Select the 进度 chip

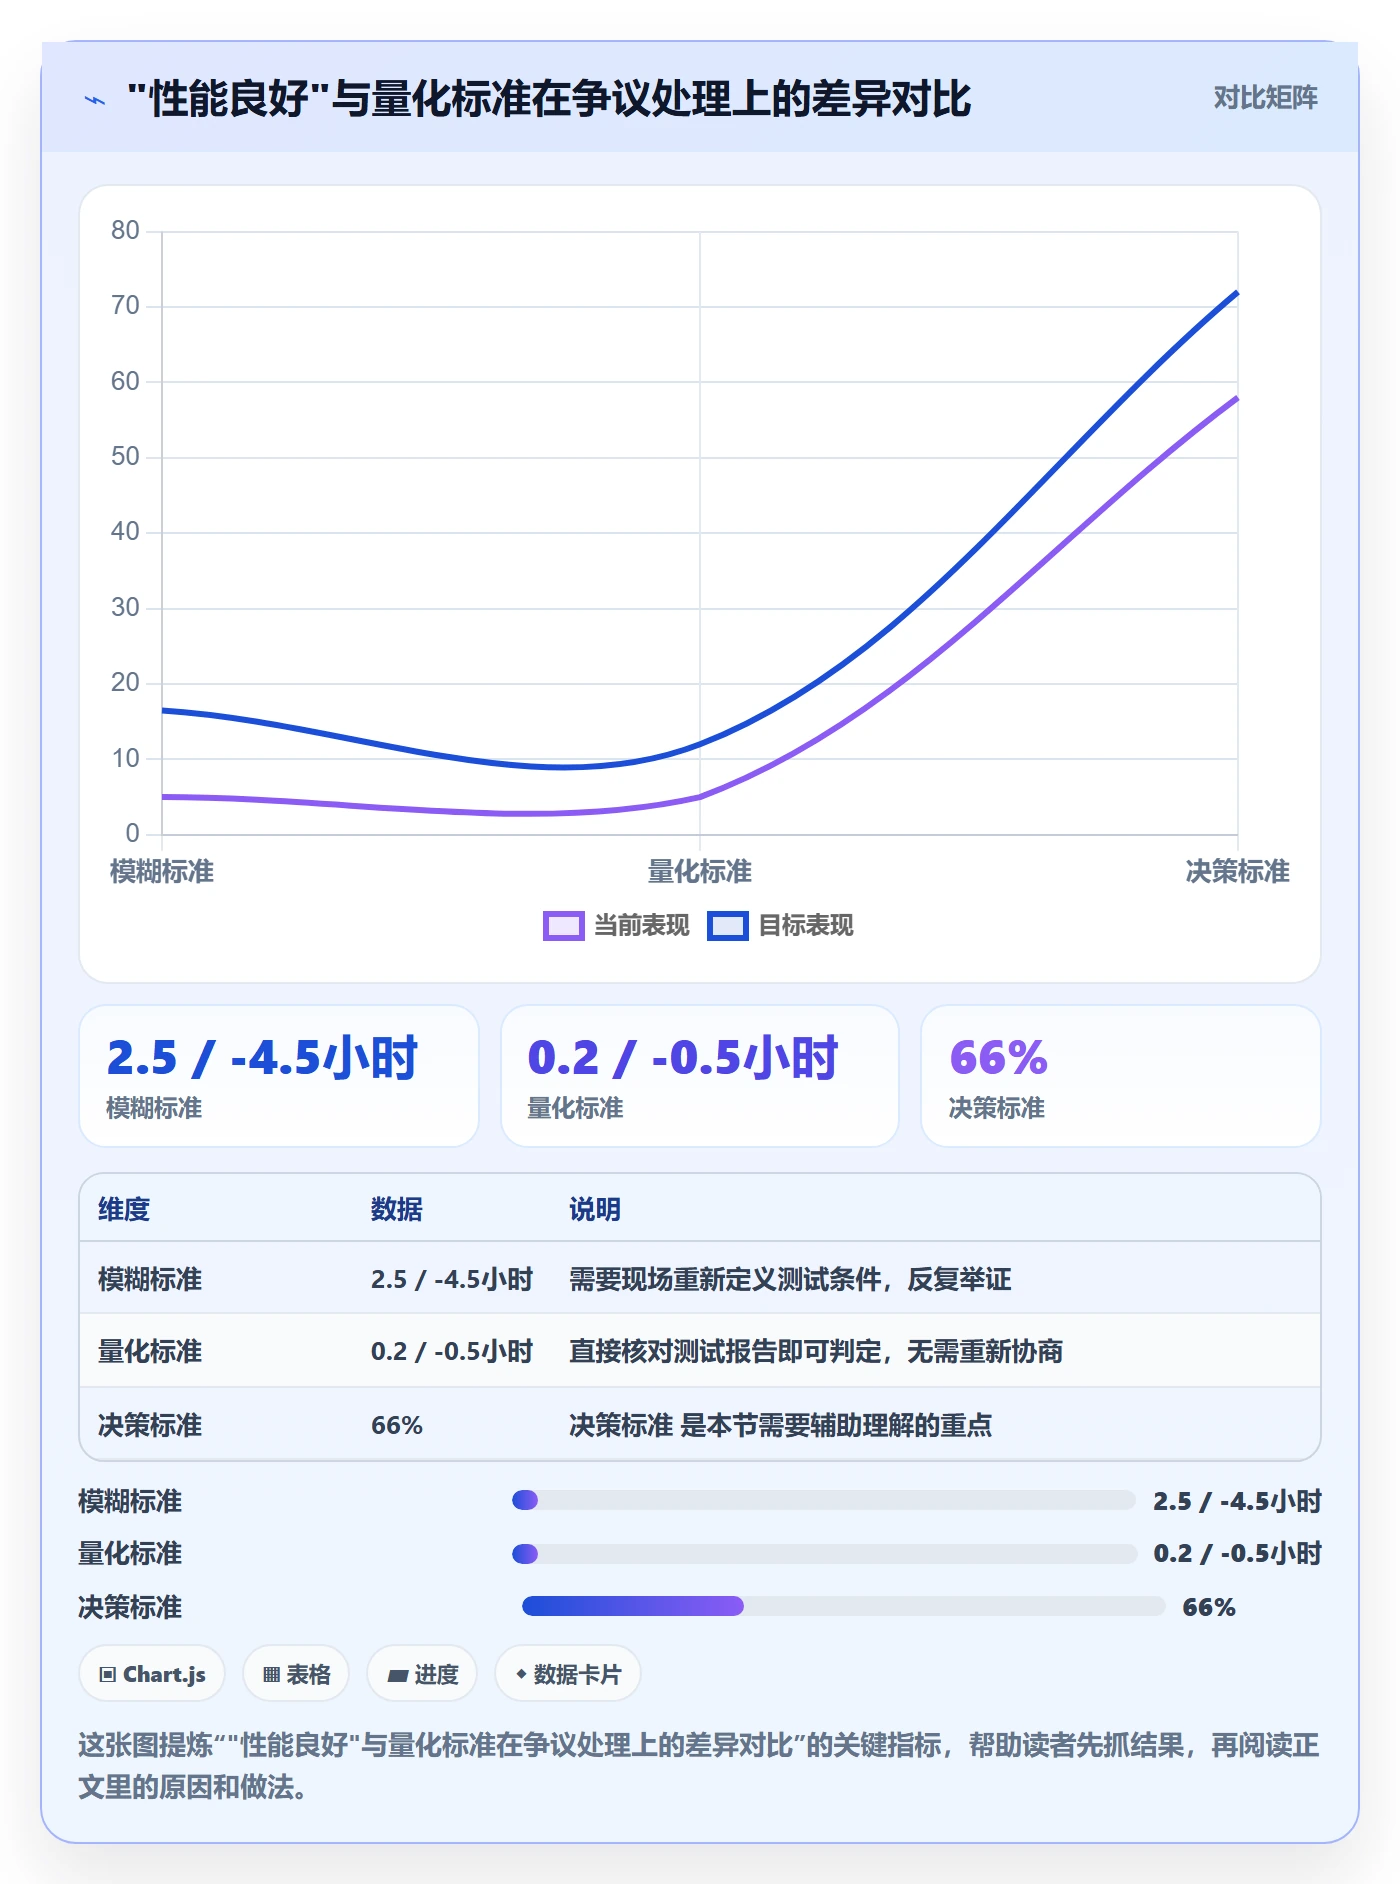point(422,1674)
